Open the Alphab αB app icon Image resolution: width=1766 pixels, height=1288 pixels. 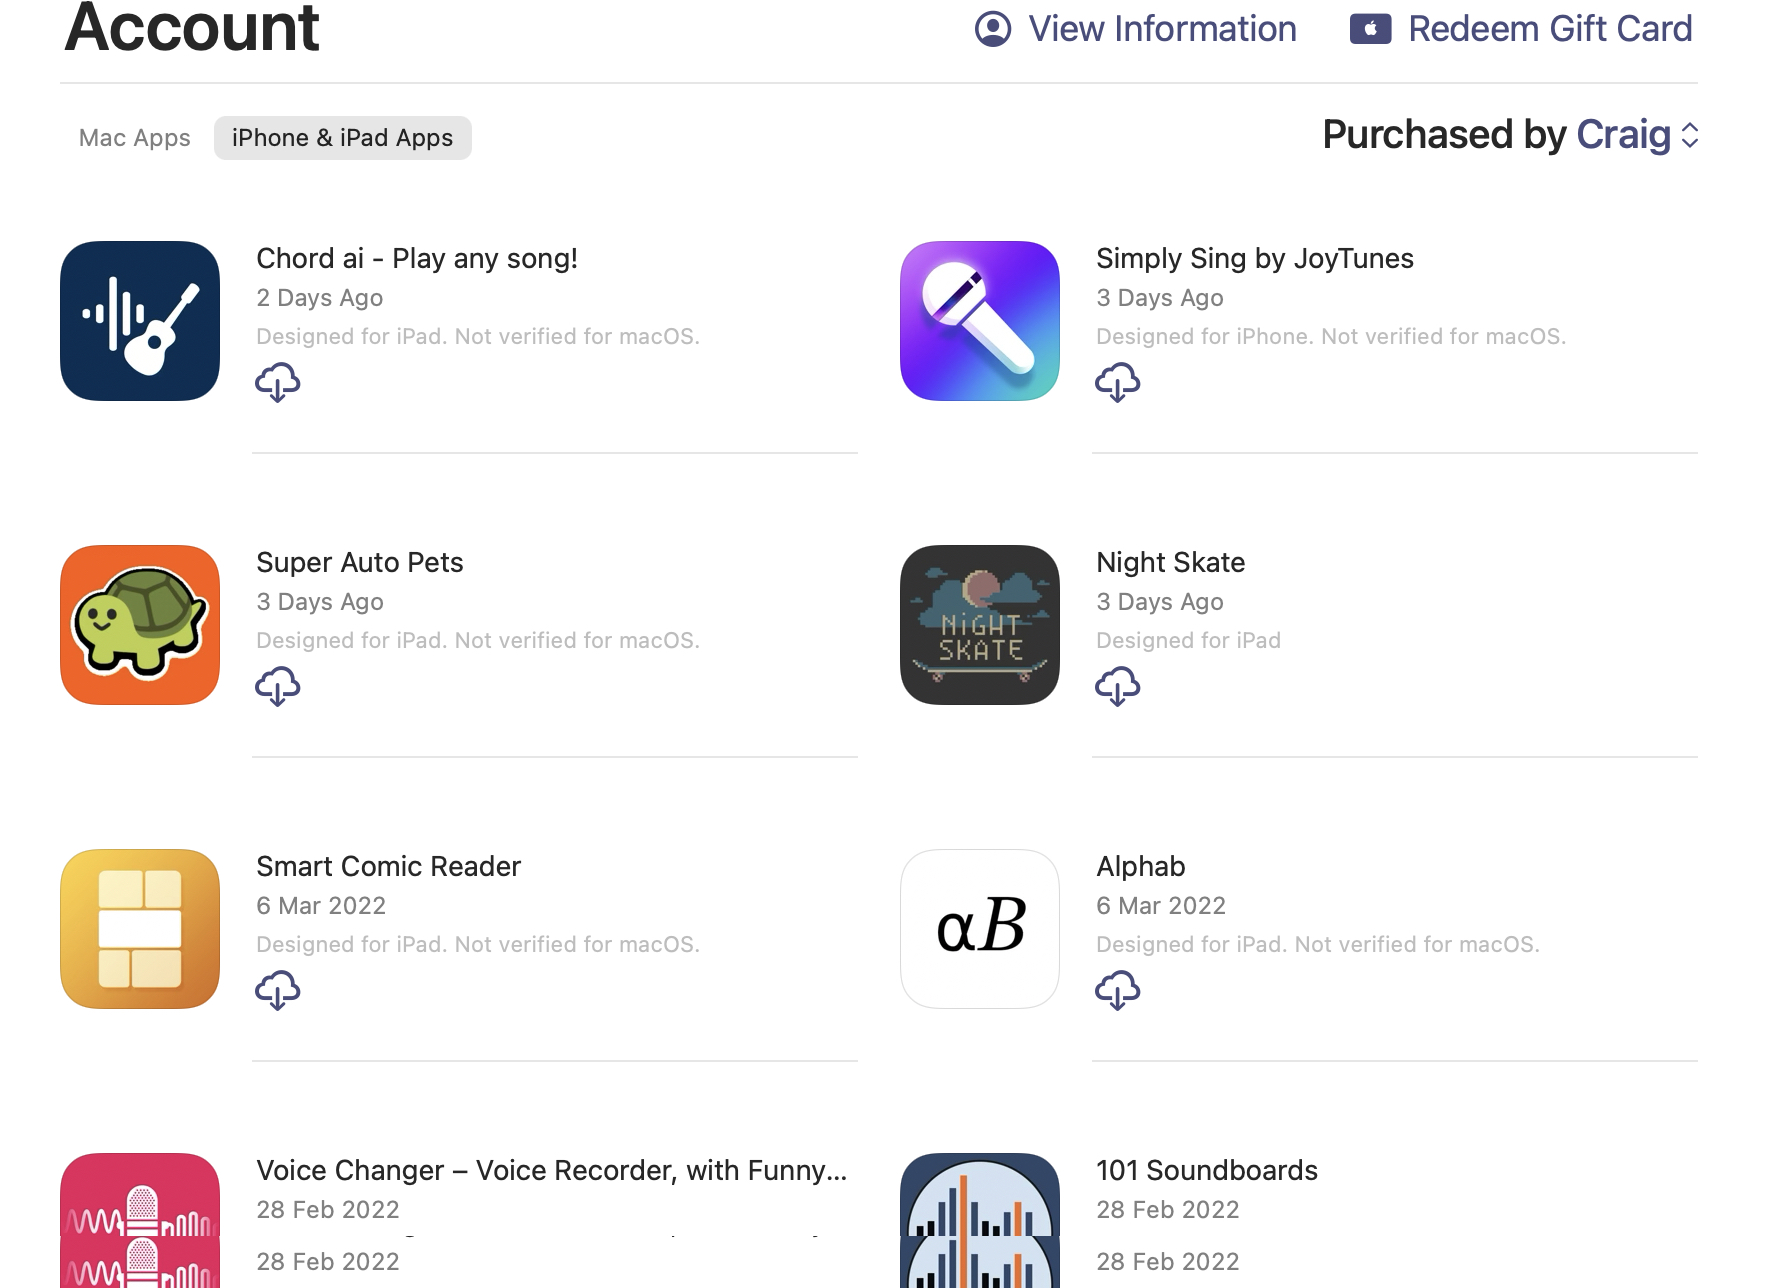tap(980, 929)
